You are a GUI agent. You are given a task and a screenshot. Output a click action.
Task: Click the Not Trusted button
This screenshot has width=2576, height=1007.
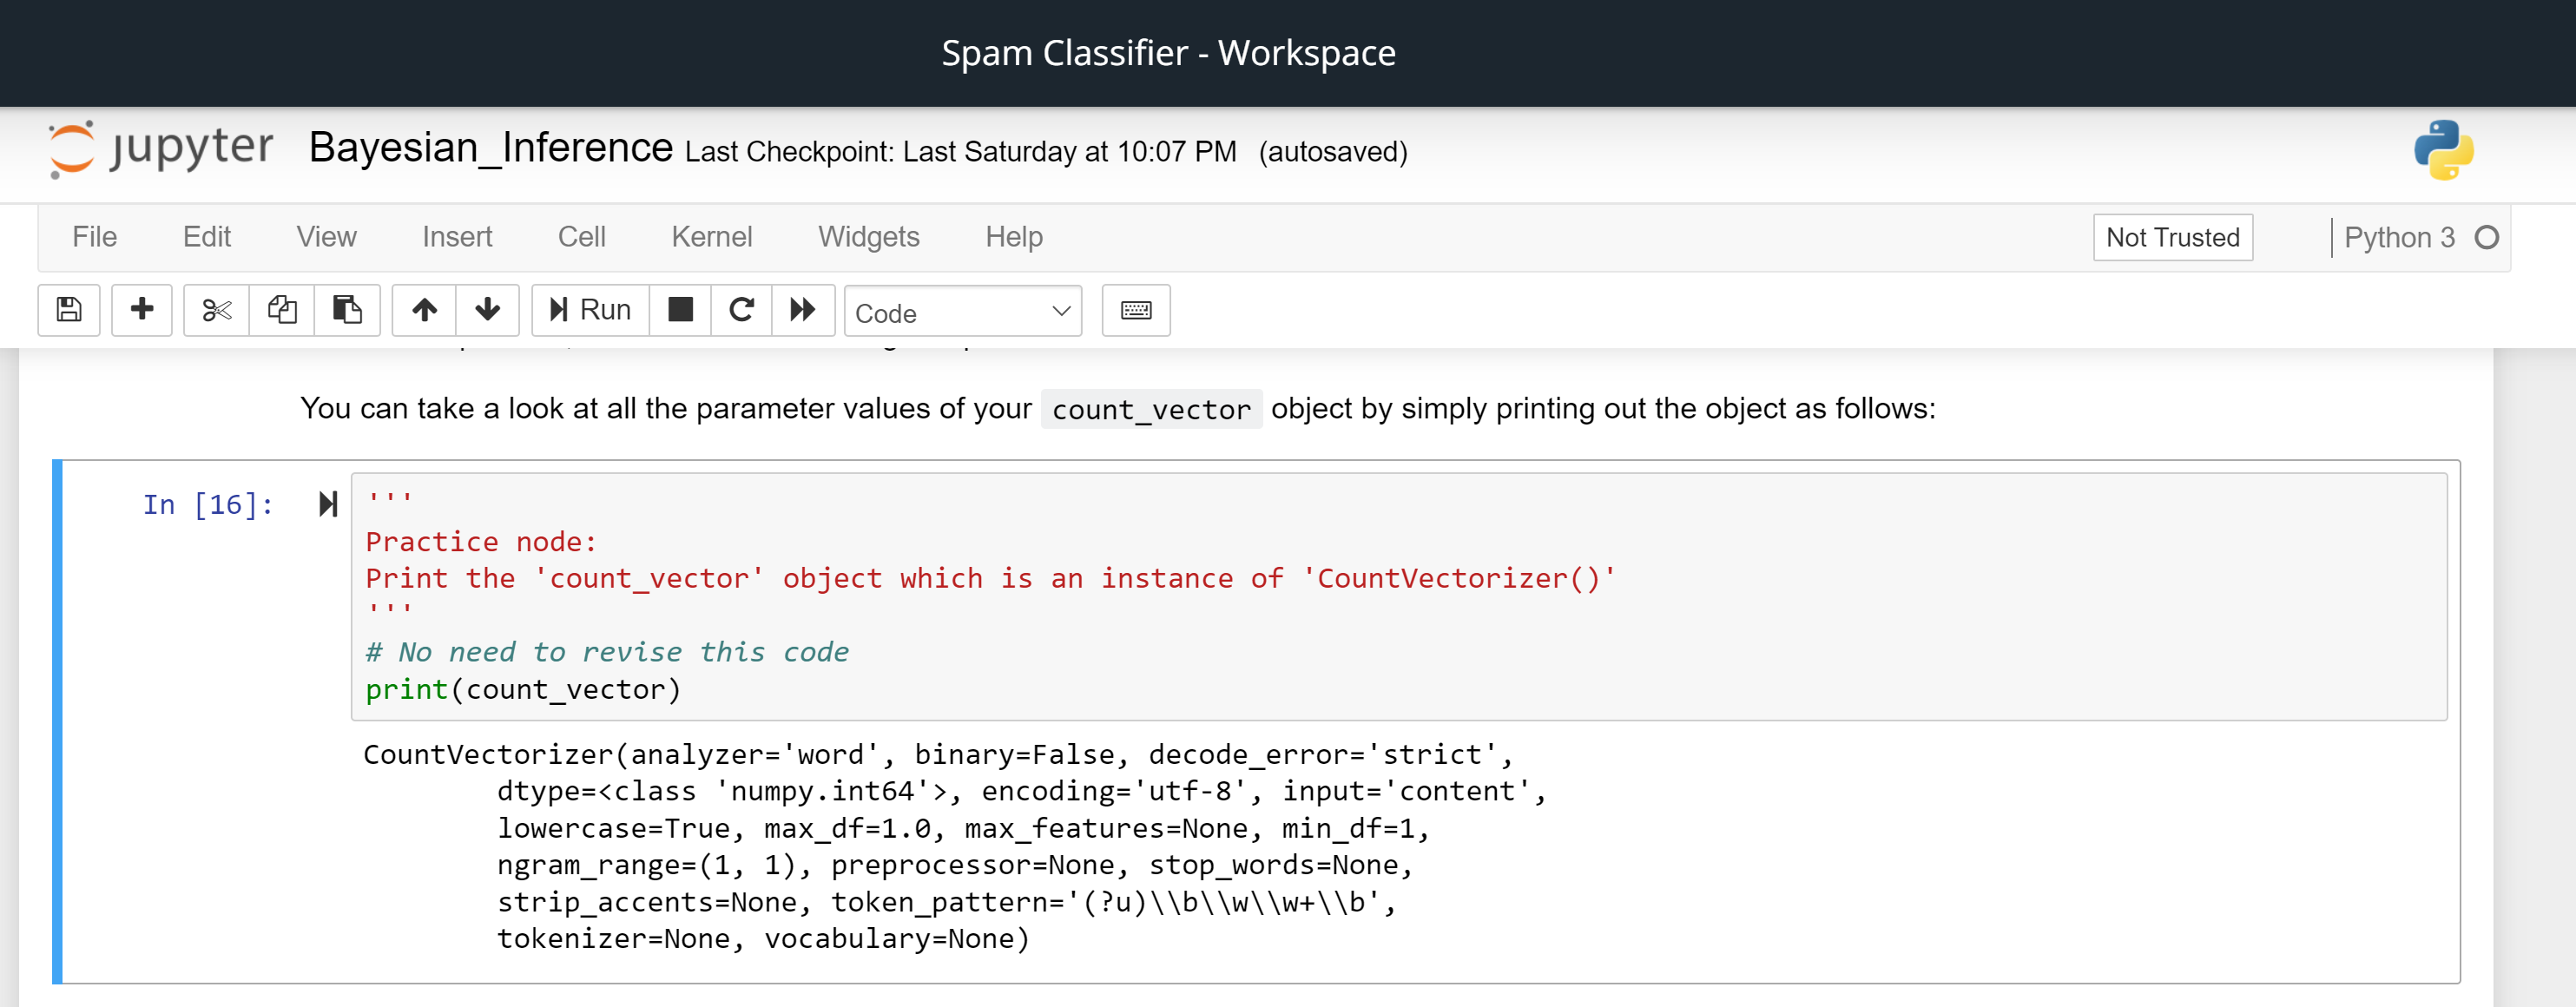click(2171, 237)
